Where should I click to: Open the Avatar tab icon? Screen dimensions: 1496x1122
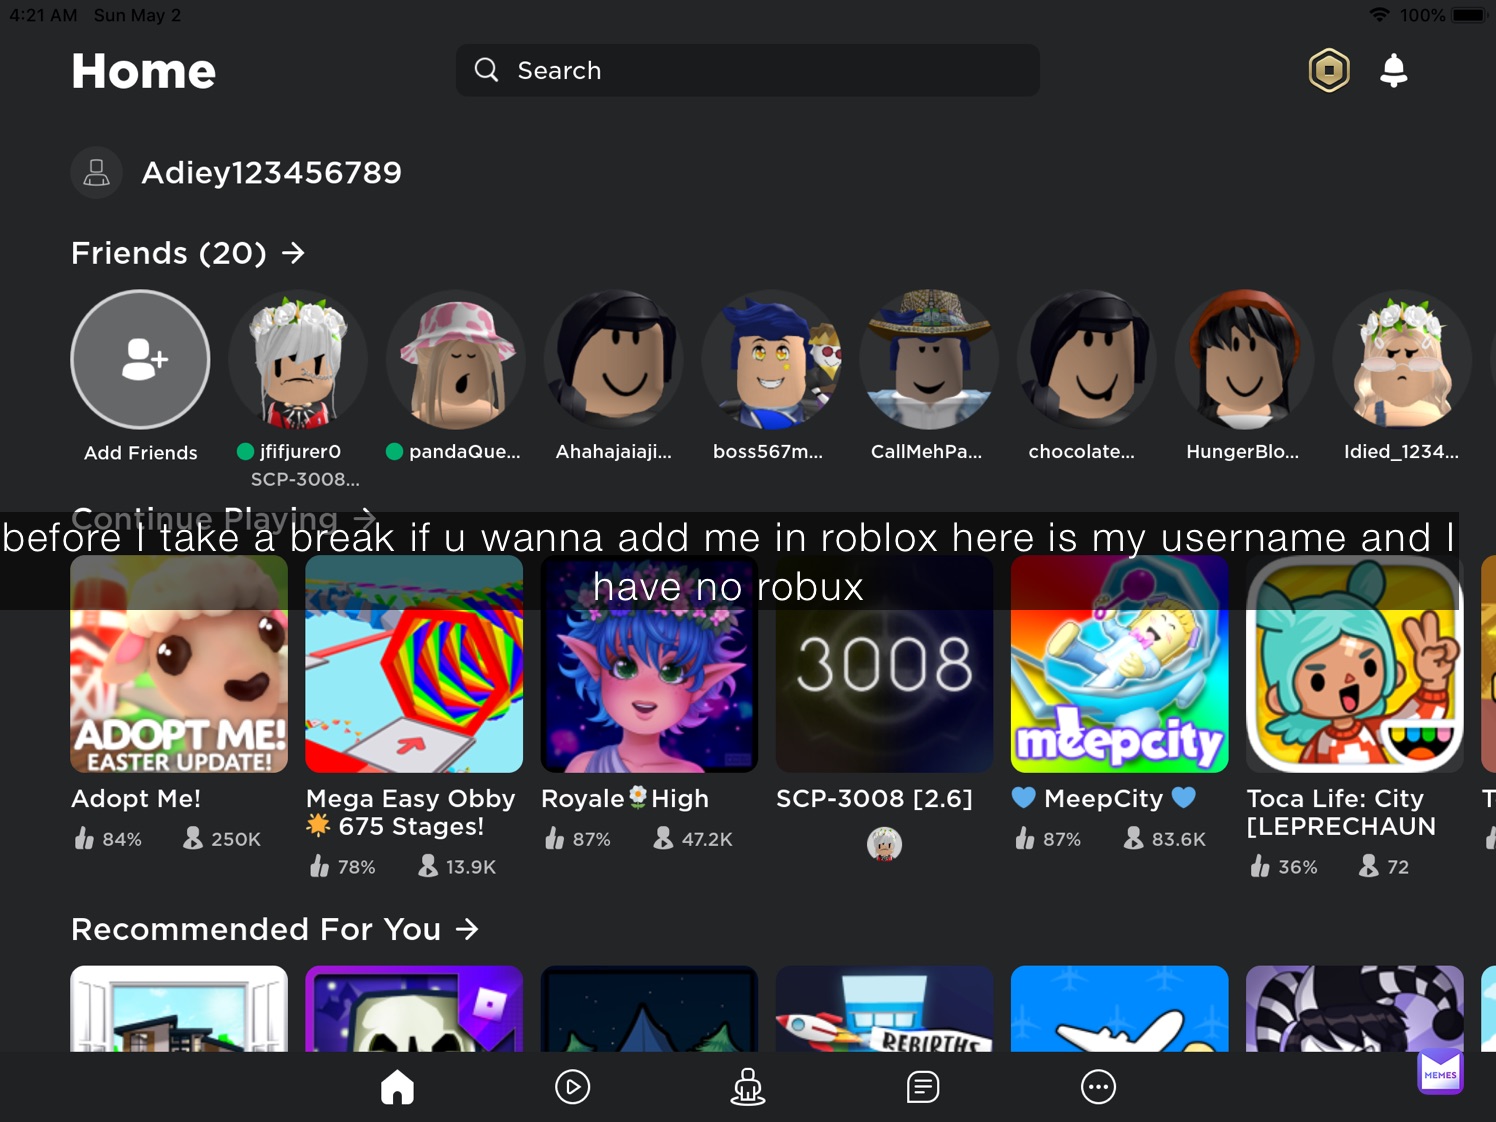pos(747,1087)
